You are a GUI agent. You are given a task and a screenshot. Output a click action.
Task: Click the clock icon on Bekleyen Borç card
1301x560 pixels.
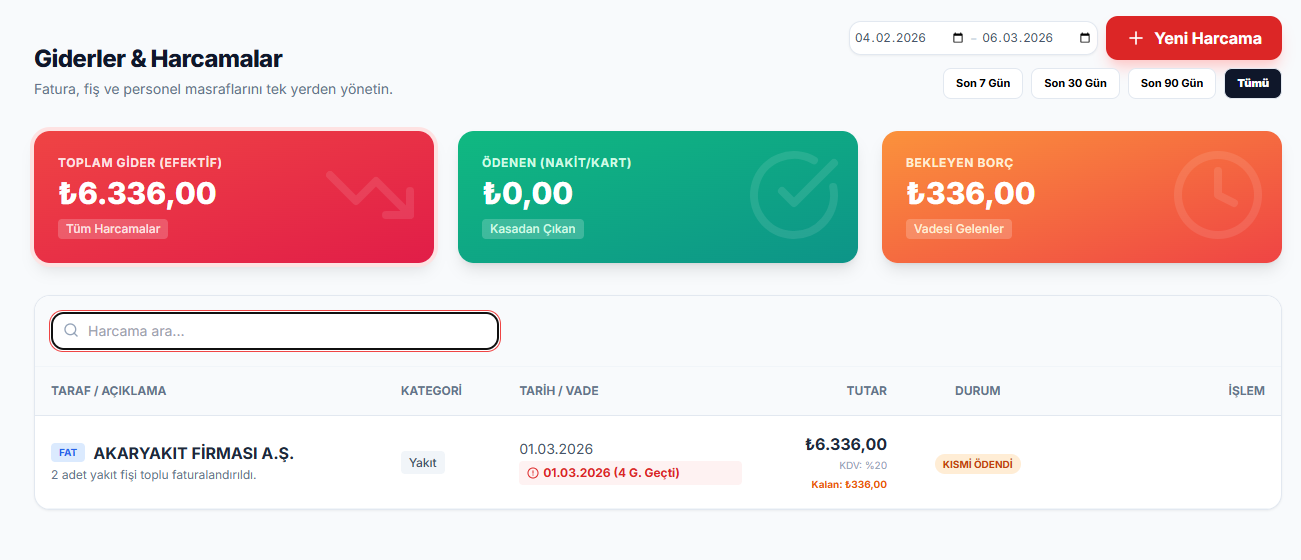point(1217,194)
